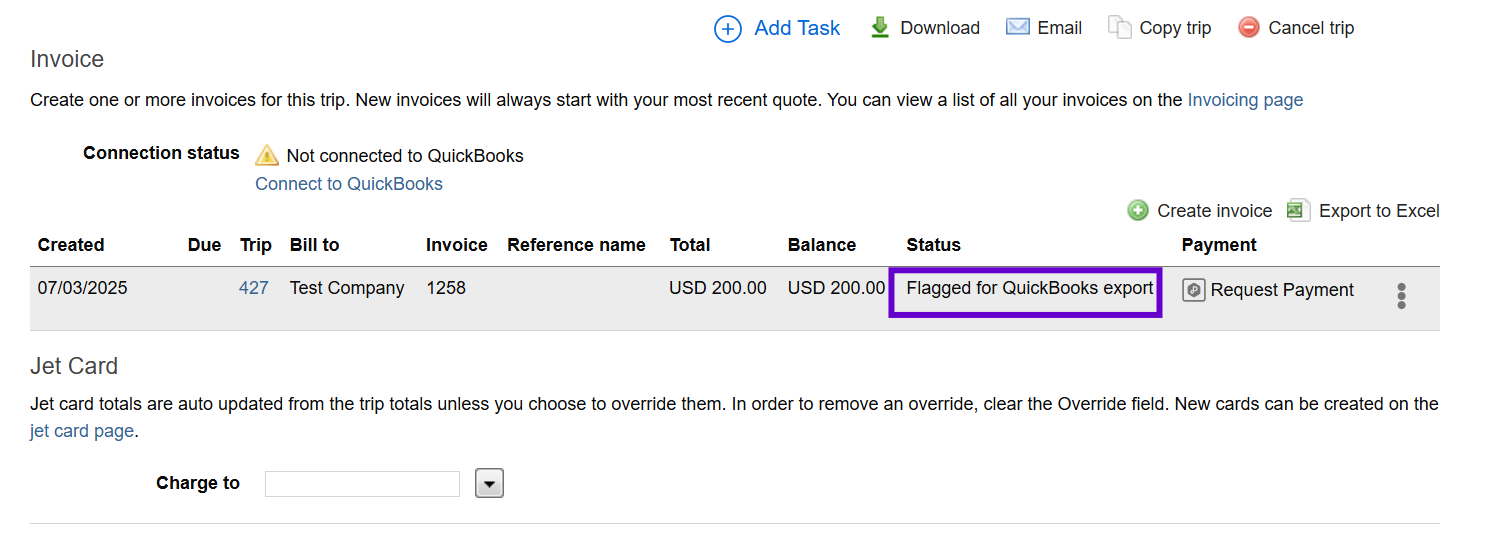The height and width of the screenshot is (544, 1497).
Task: Open the Connect to QuickBooks link
Action: tap(349, 184)
